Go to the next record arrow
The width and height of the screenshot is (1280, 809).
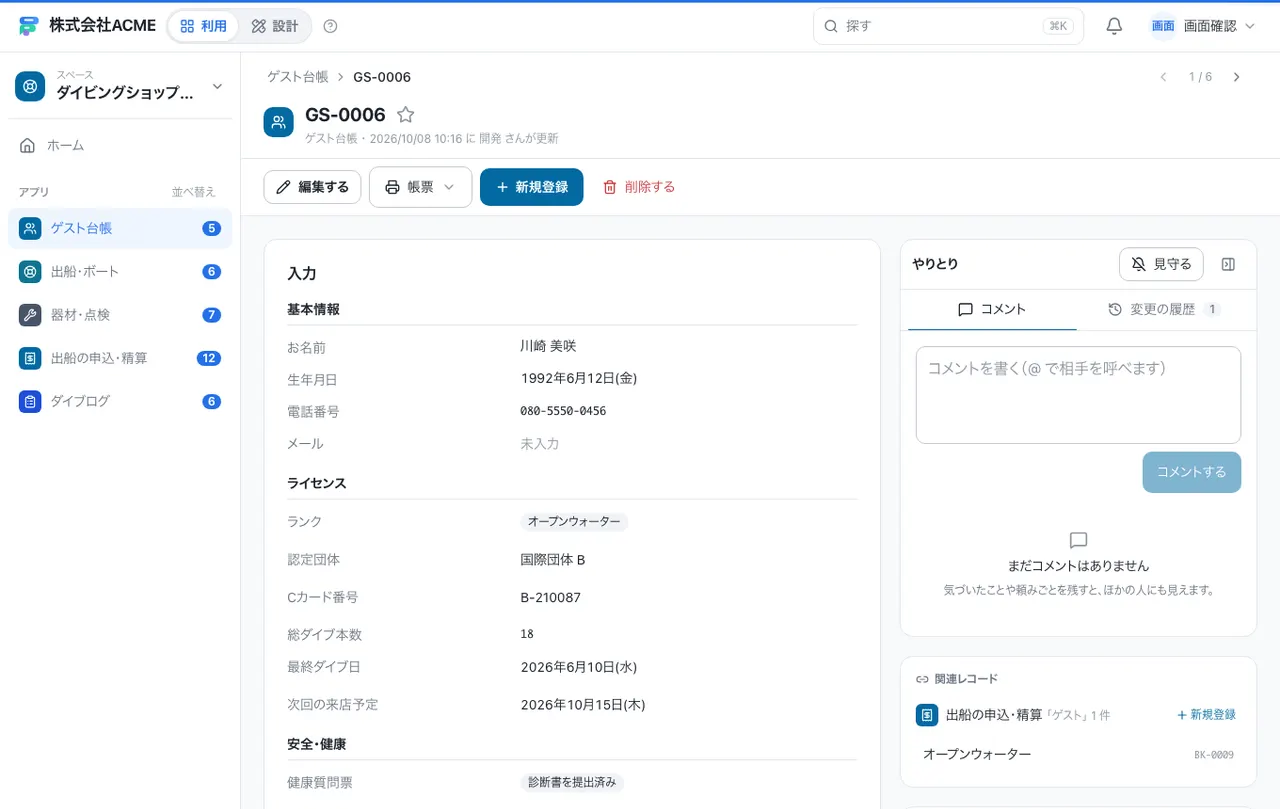click(1237, 77)
